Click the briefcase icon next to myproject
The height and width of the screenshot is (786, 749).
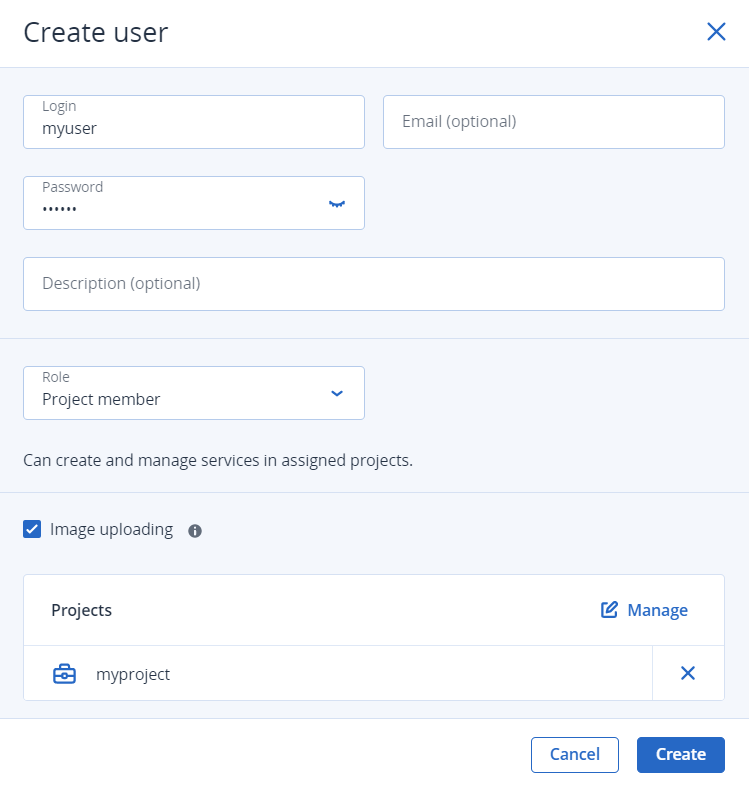64,674
